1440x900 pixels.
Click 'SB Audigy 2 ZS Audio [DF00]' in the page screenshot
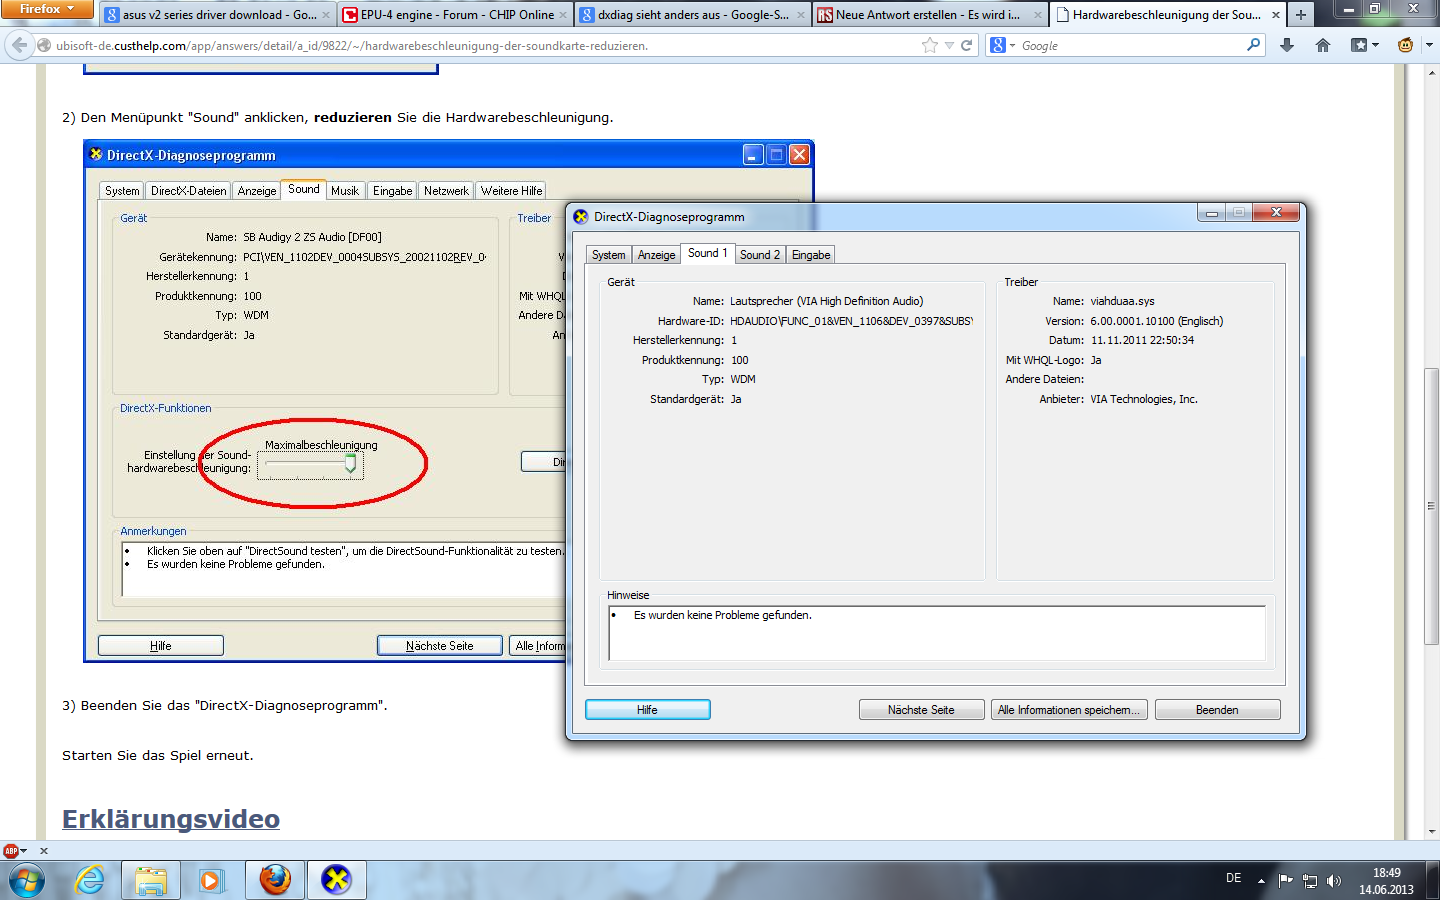[x=312, y=237]
